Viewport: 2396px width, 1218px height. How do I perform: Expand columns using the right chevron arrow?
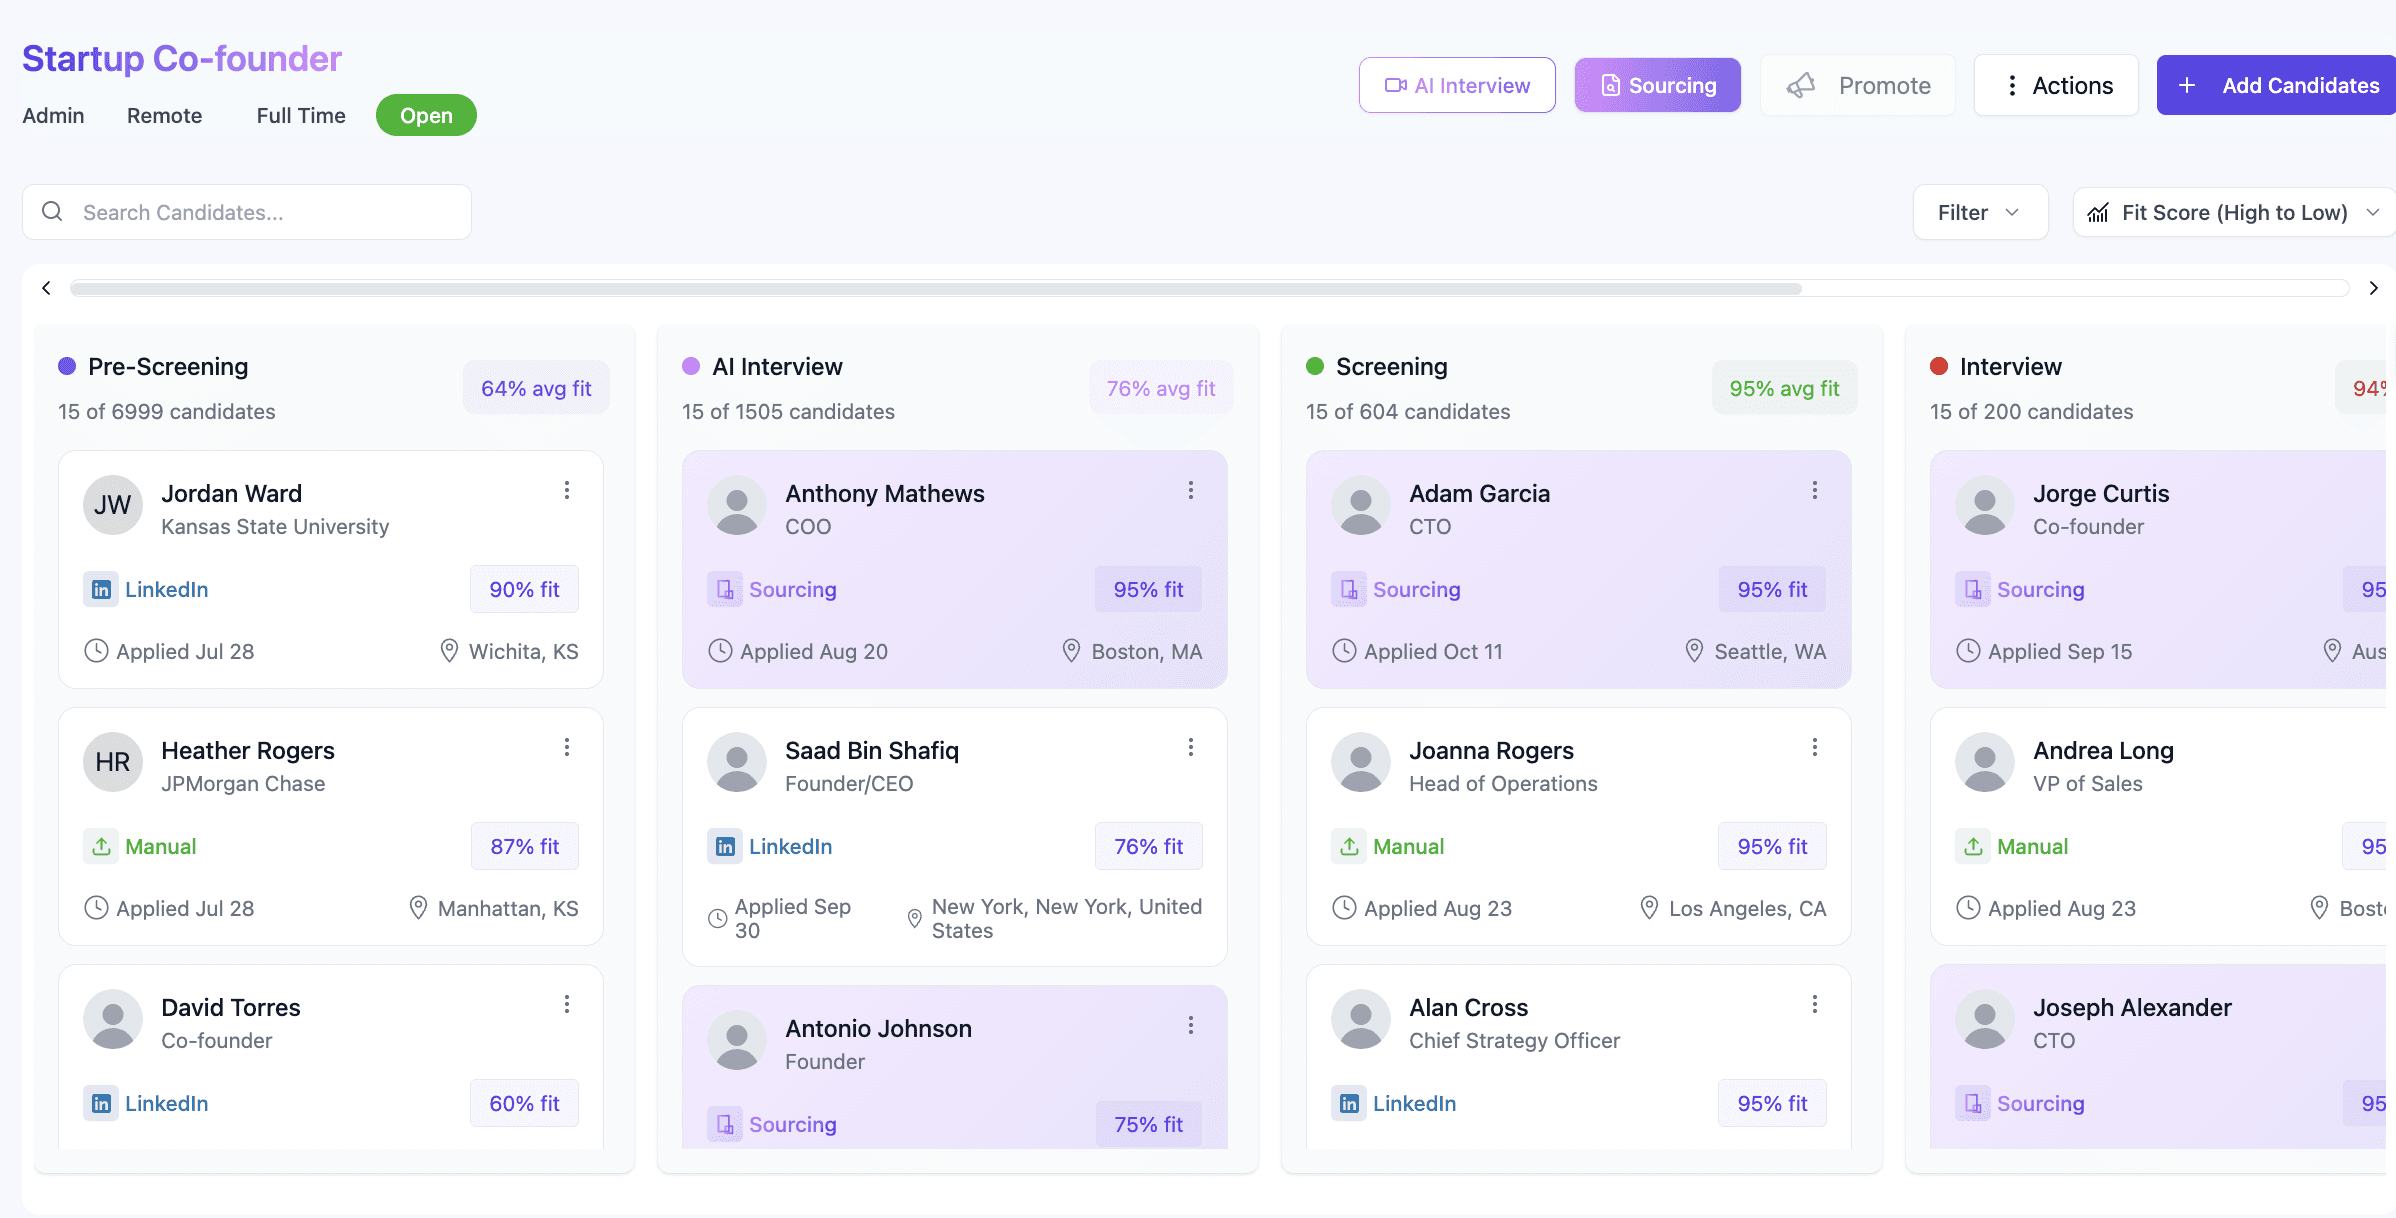(x=2373, y=288)
